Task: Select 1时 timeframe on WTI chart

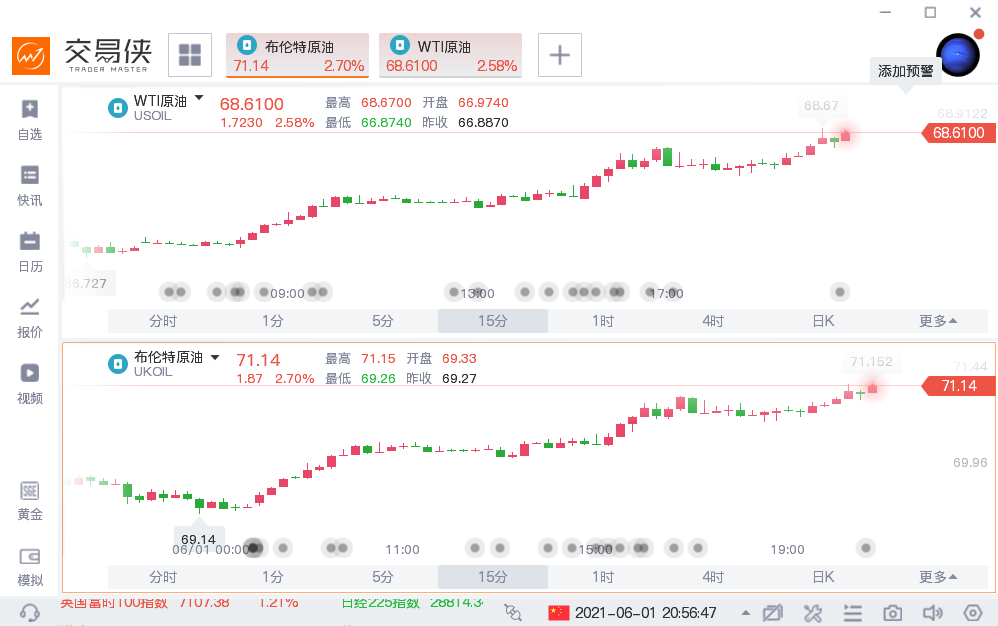Action: [603, 321]
